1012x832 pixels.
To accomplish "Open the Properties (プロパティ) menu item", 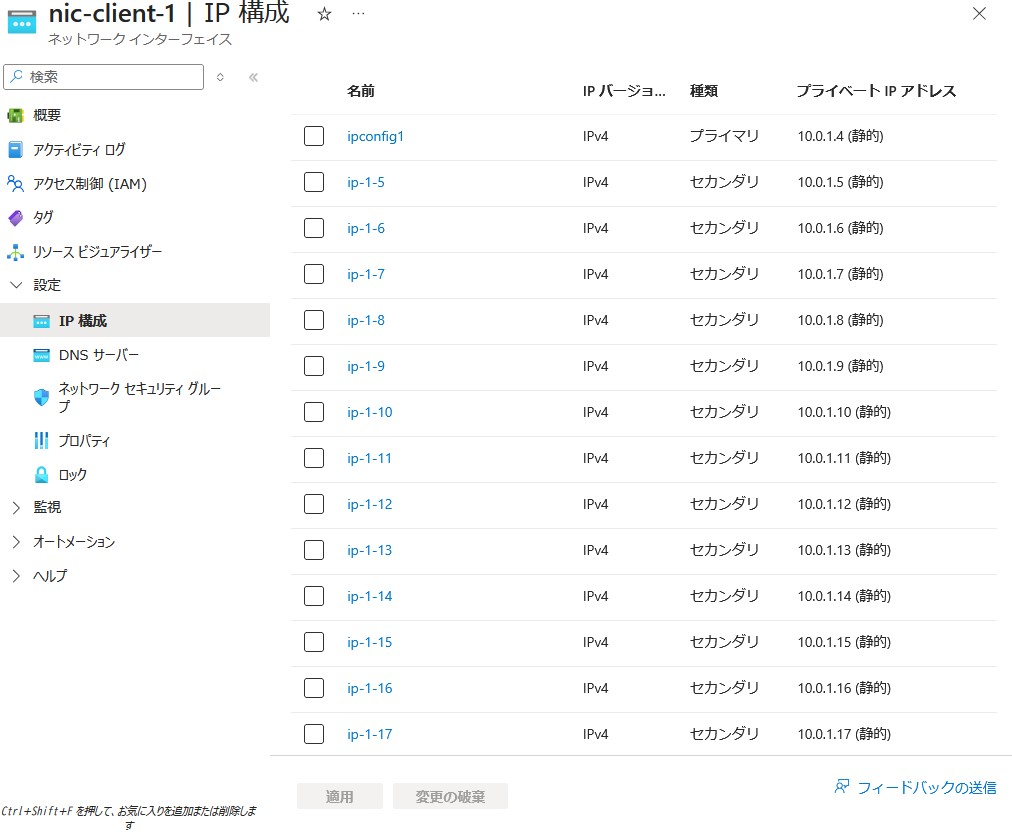I will [84, 441].
